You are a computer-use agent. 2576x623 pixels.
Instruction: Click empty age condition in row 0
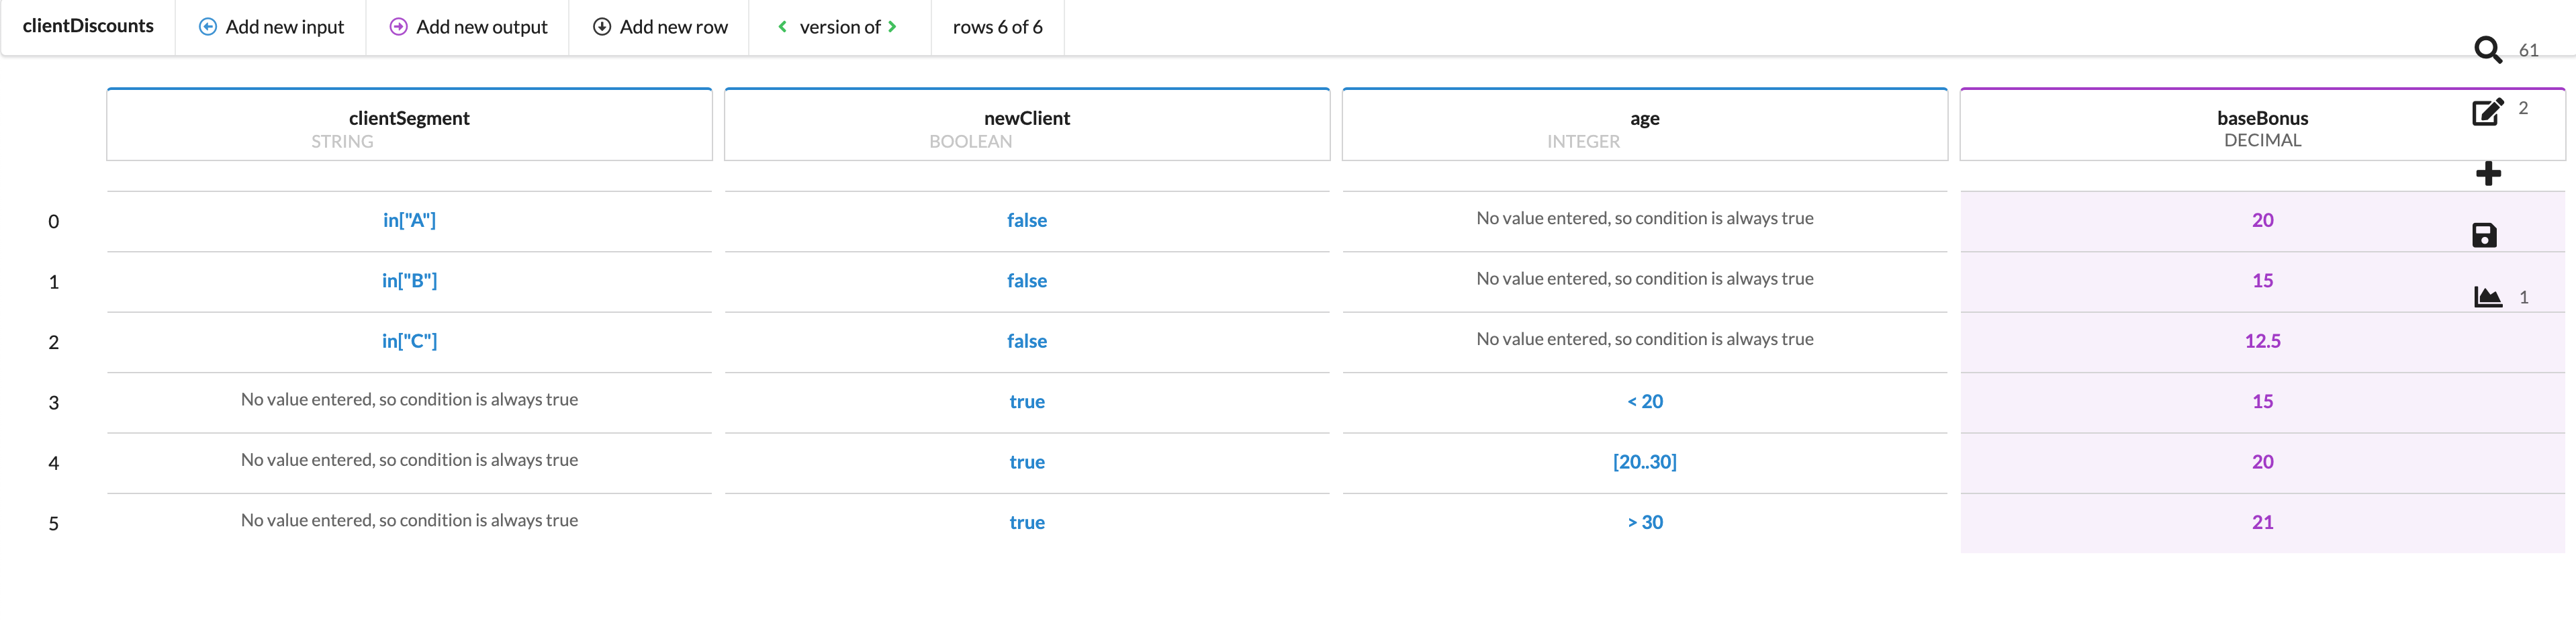(1644, 219)
